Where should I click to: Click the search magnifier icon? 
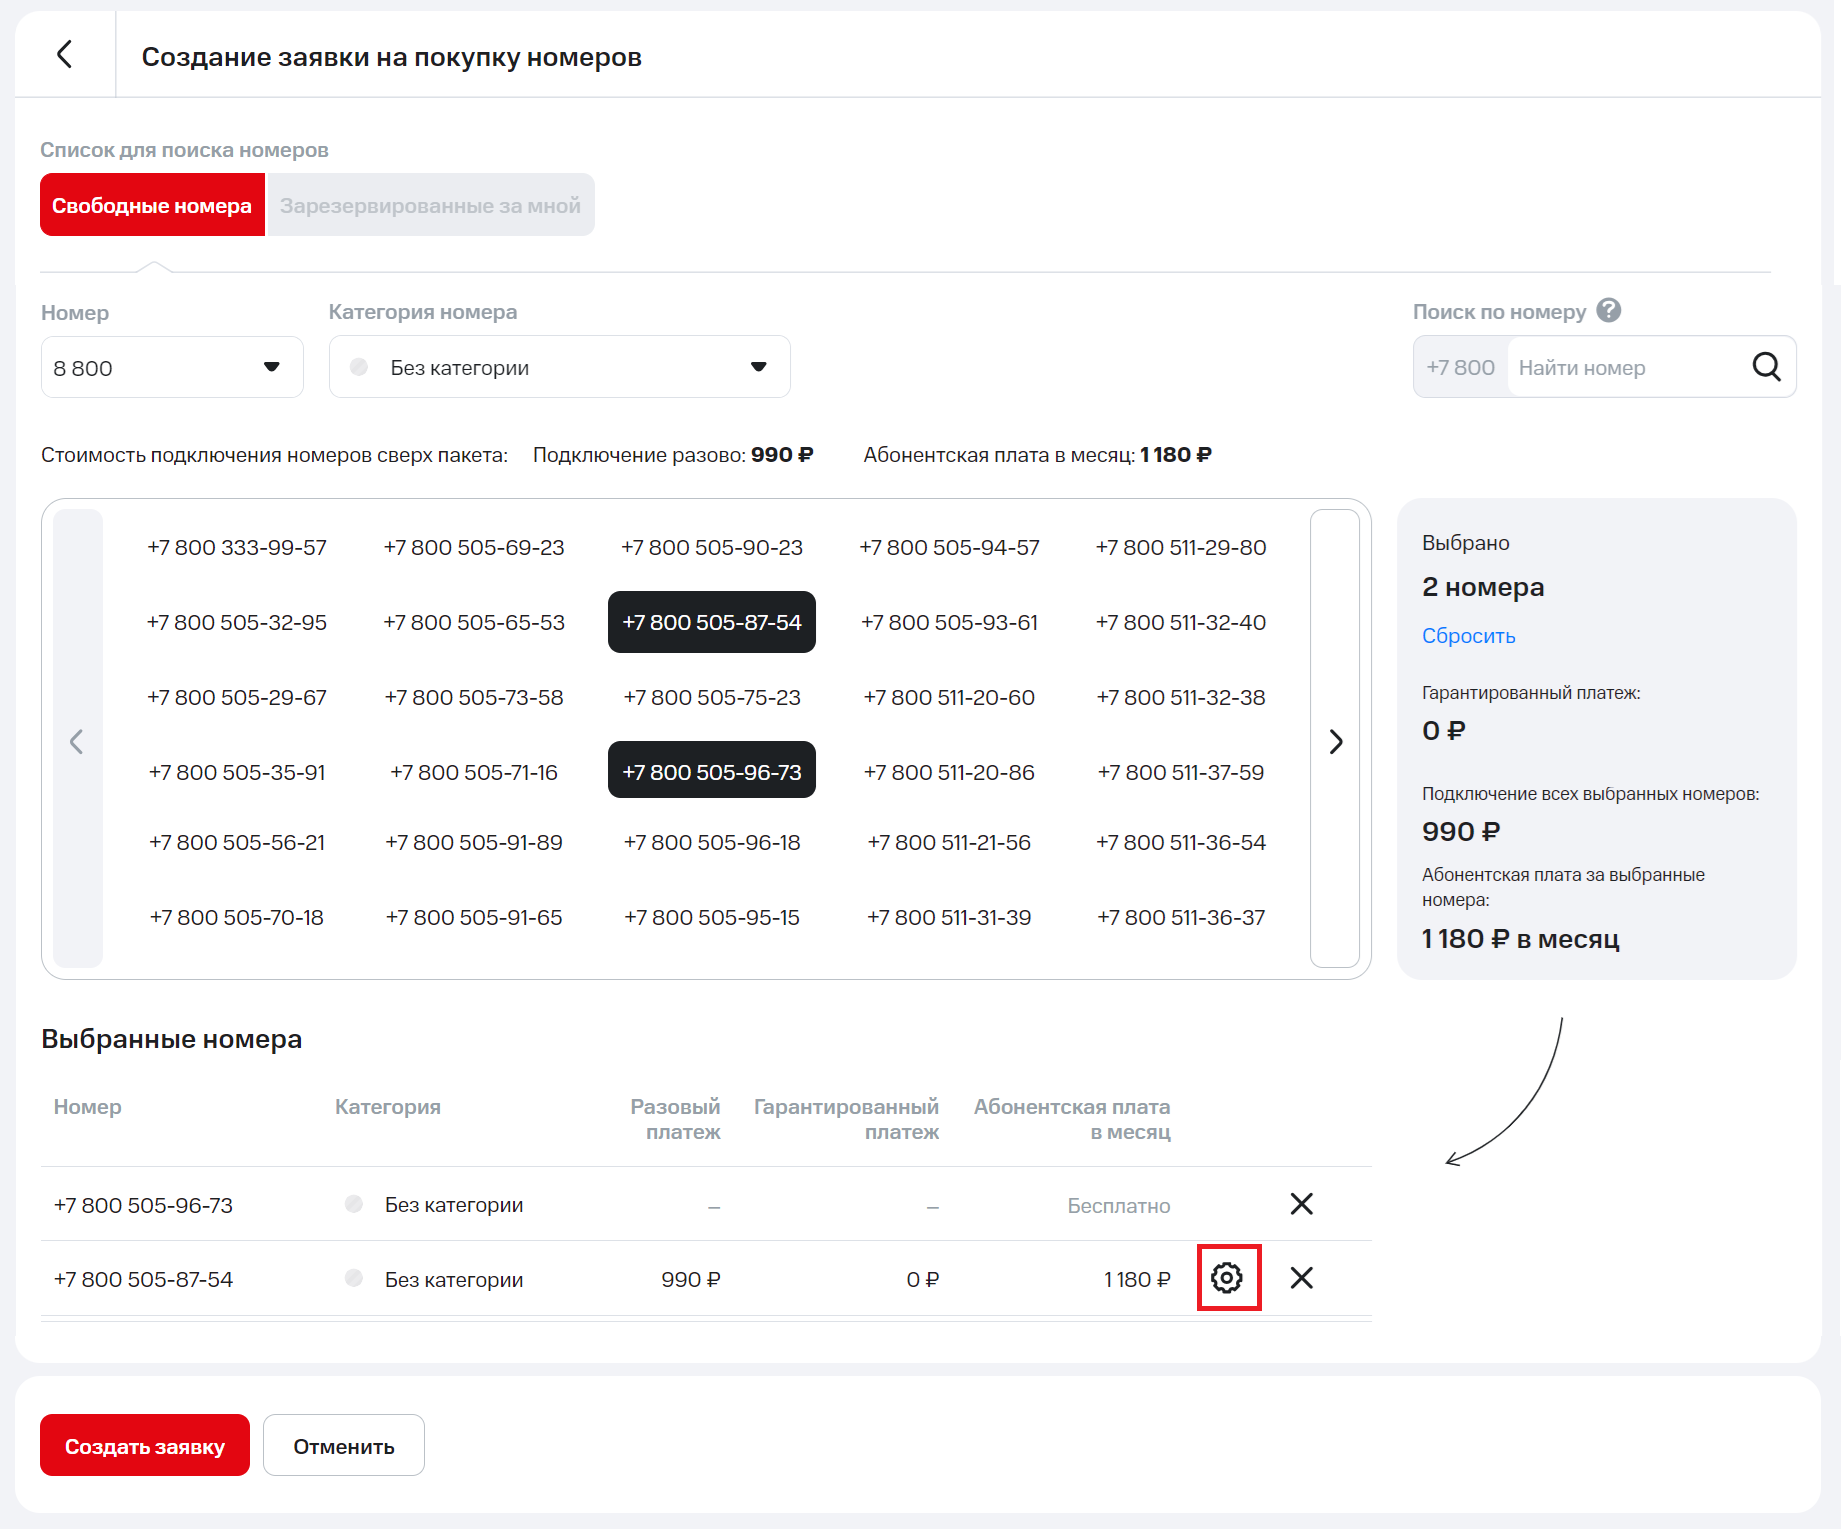click(1766, 367)
